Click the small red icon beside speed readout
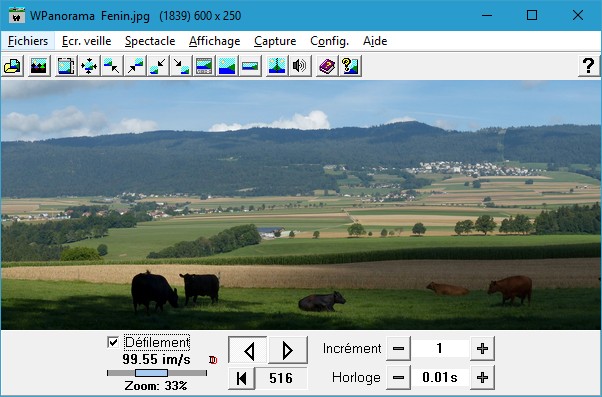This screenshot has width=602, height=397. pos(213,360)
